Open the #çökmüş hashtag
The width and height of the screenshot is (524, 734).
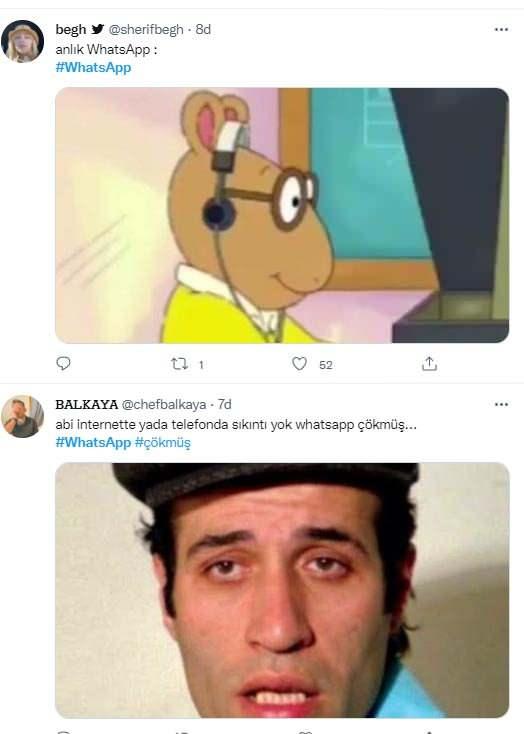point(163,442)
